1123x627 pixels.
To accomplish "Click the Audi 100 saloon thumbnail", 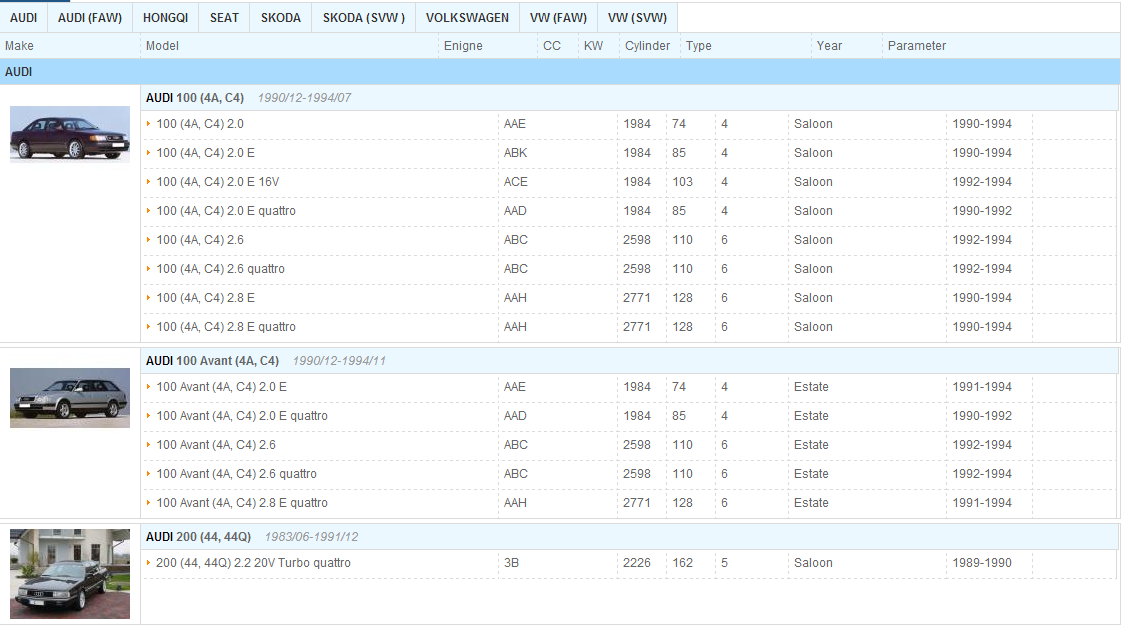I will [70, 134].
